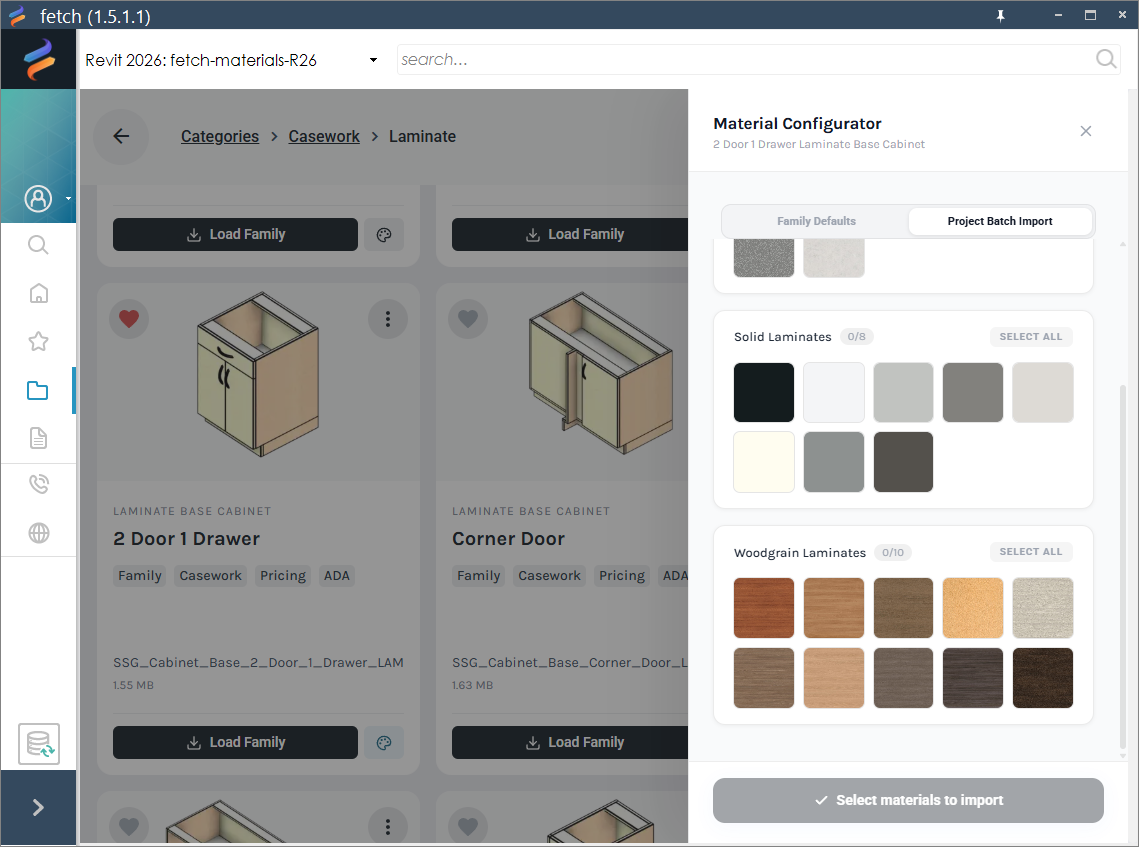Select the dark charcoal solid laminate swatch
Image resolution: width=1139 pixels, height=847 pixels.
903,462
